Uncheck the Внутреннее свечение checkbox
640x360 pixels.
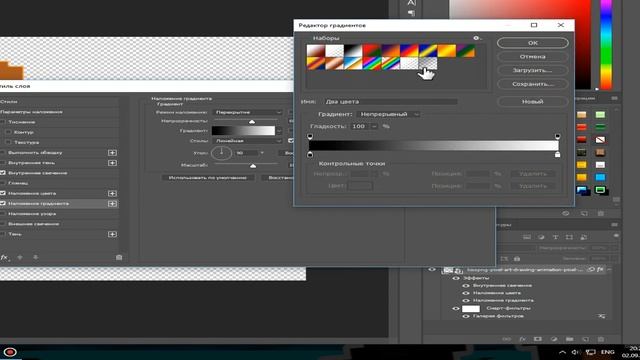pyautogui.click(x=3, y=173)
